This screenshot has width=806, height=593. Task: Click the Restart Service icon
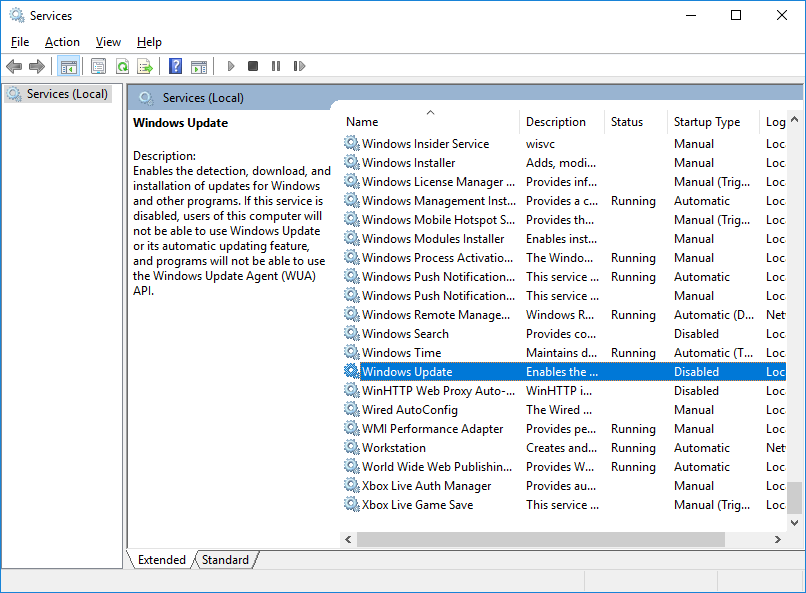(x=299, y=66)
